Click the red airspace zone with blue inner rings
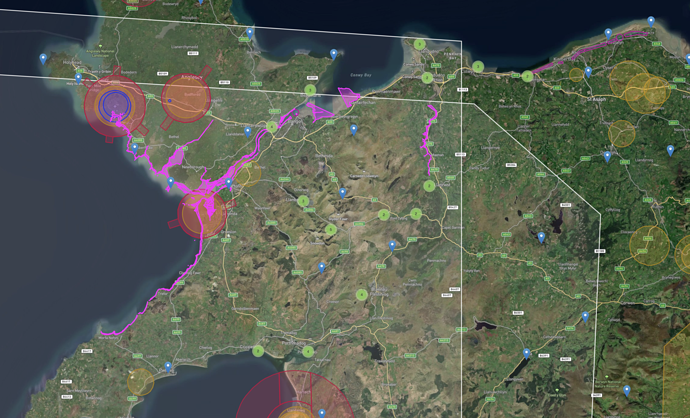 click(115, 106)
